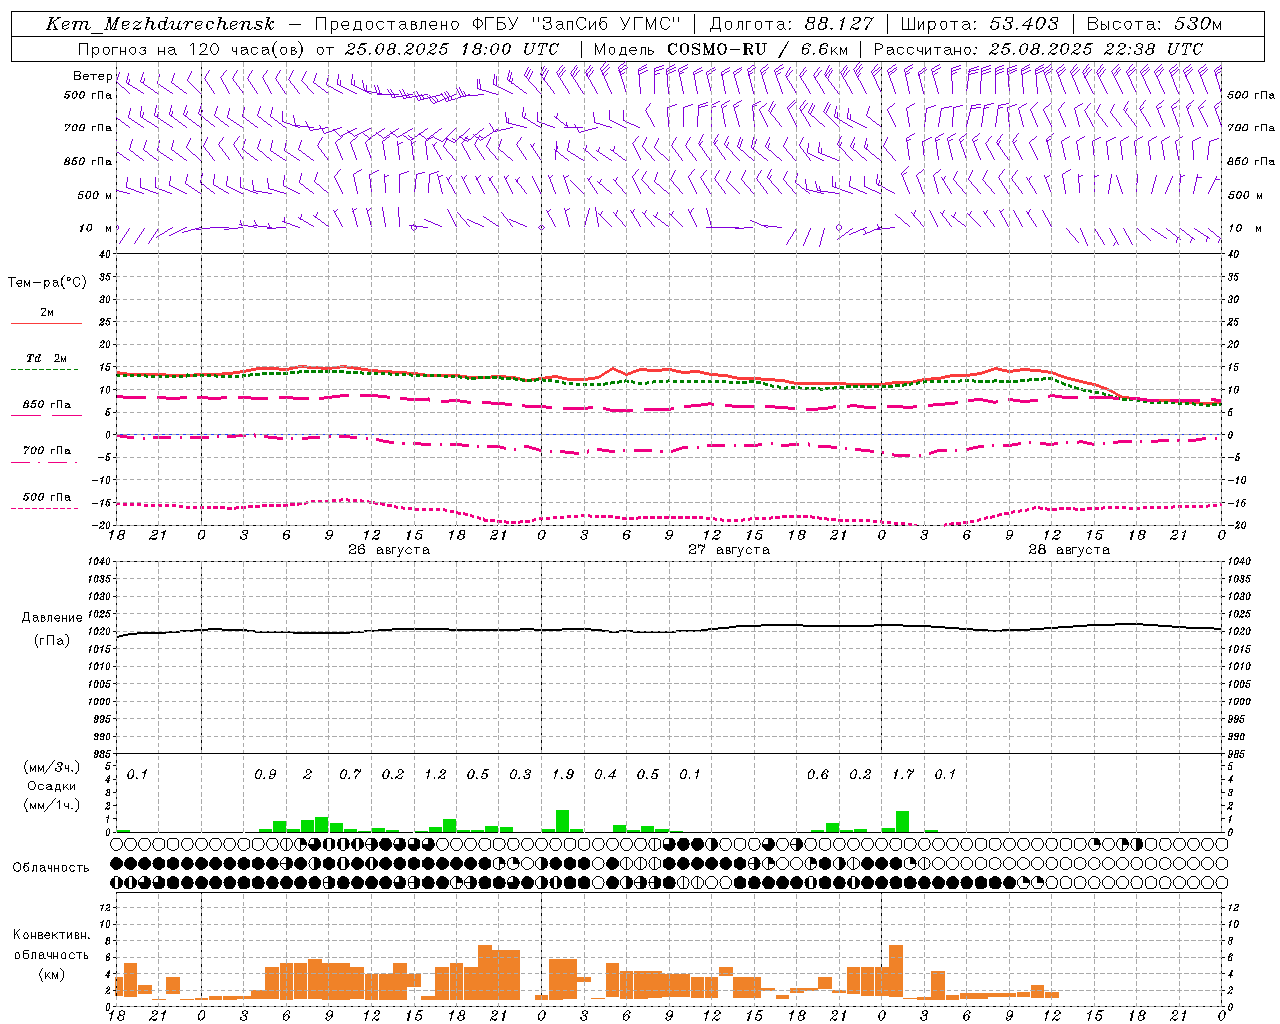
Task: Click the Давление pressure panel label
Action: pyautogui.click(x=52, y=618)
